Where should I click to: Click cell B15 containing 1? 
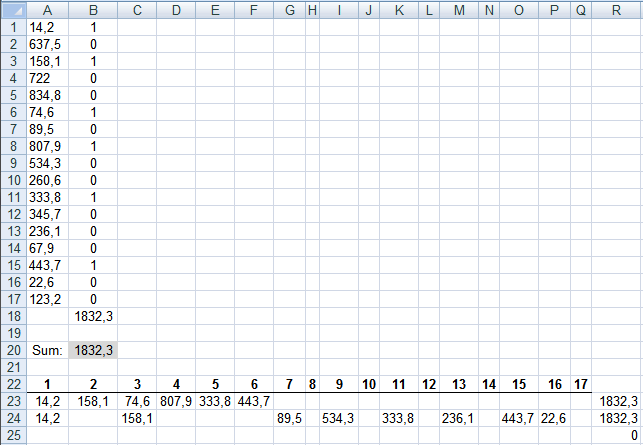click(x=93, y=265)
